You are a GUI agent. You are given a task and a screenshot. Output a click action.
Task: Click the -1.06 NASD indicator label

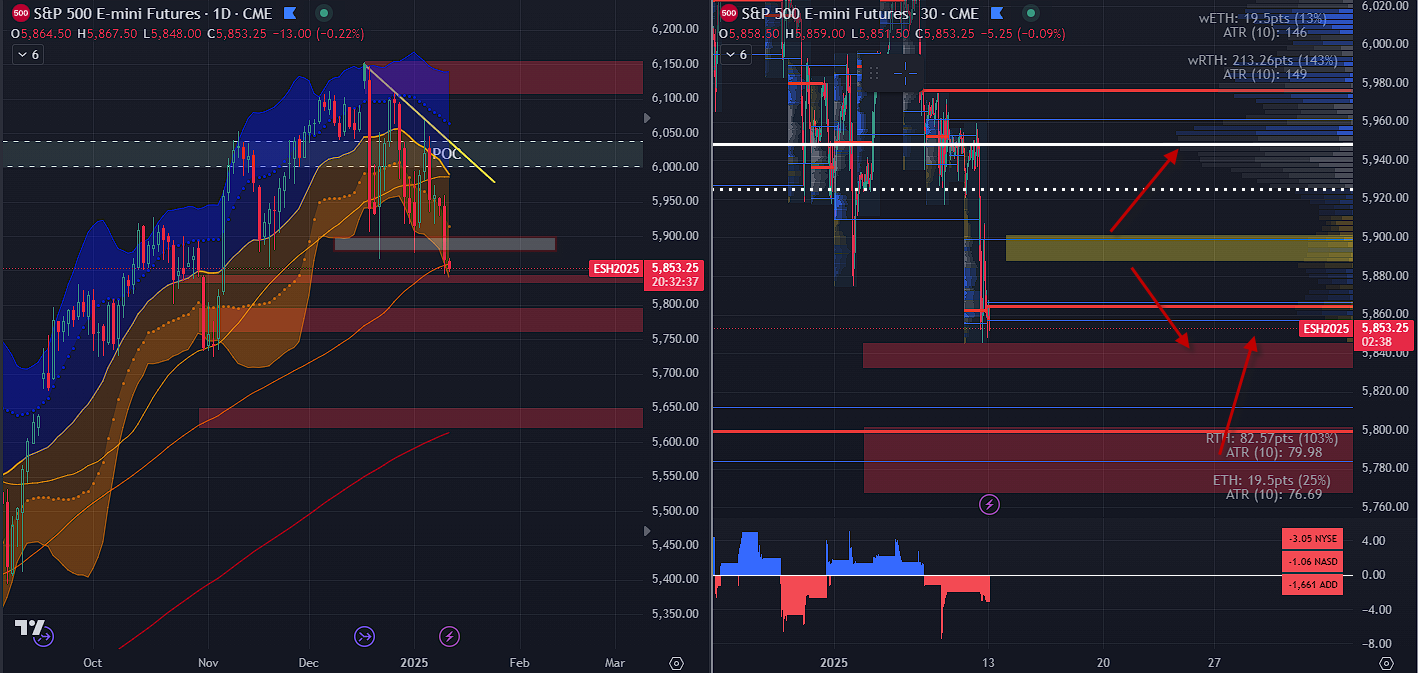point(1311,562)
